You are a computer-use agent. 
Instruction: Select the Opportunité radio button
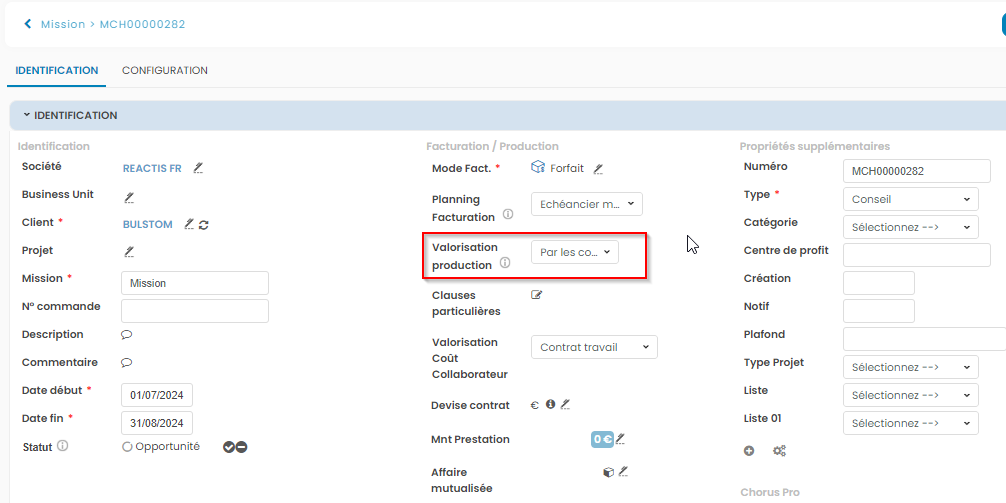click(x=127, y=447)
